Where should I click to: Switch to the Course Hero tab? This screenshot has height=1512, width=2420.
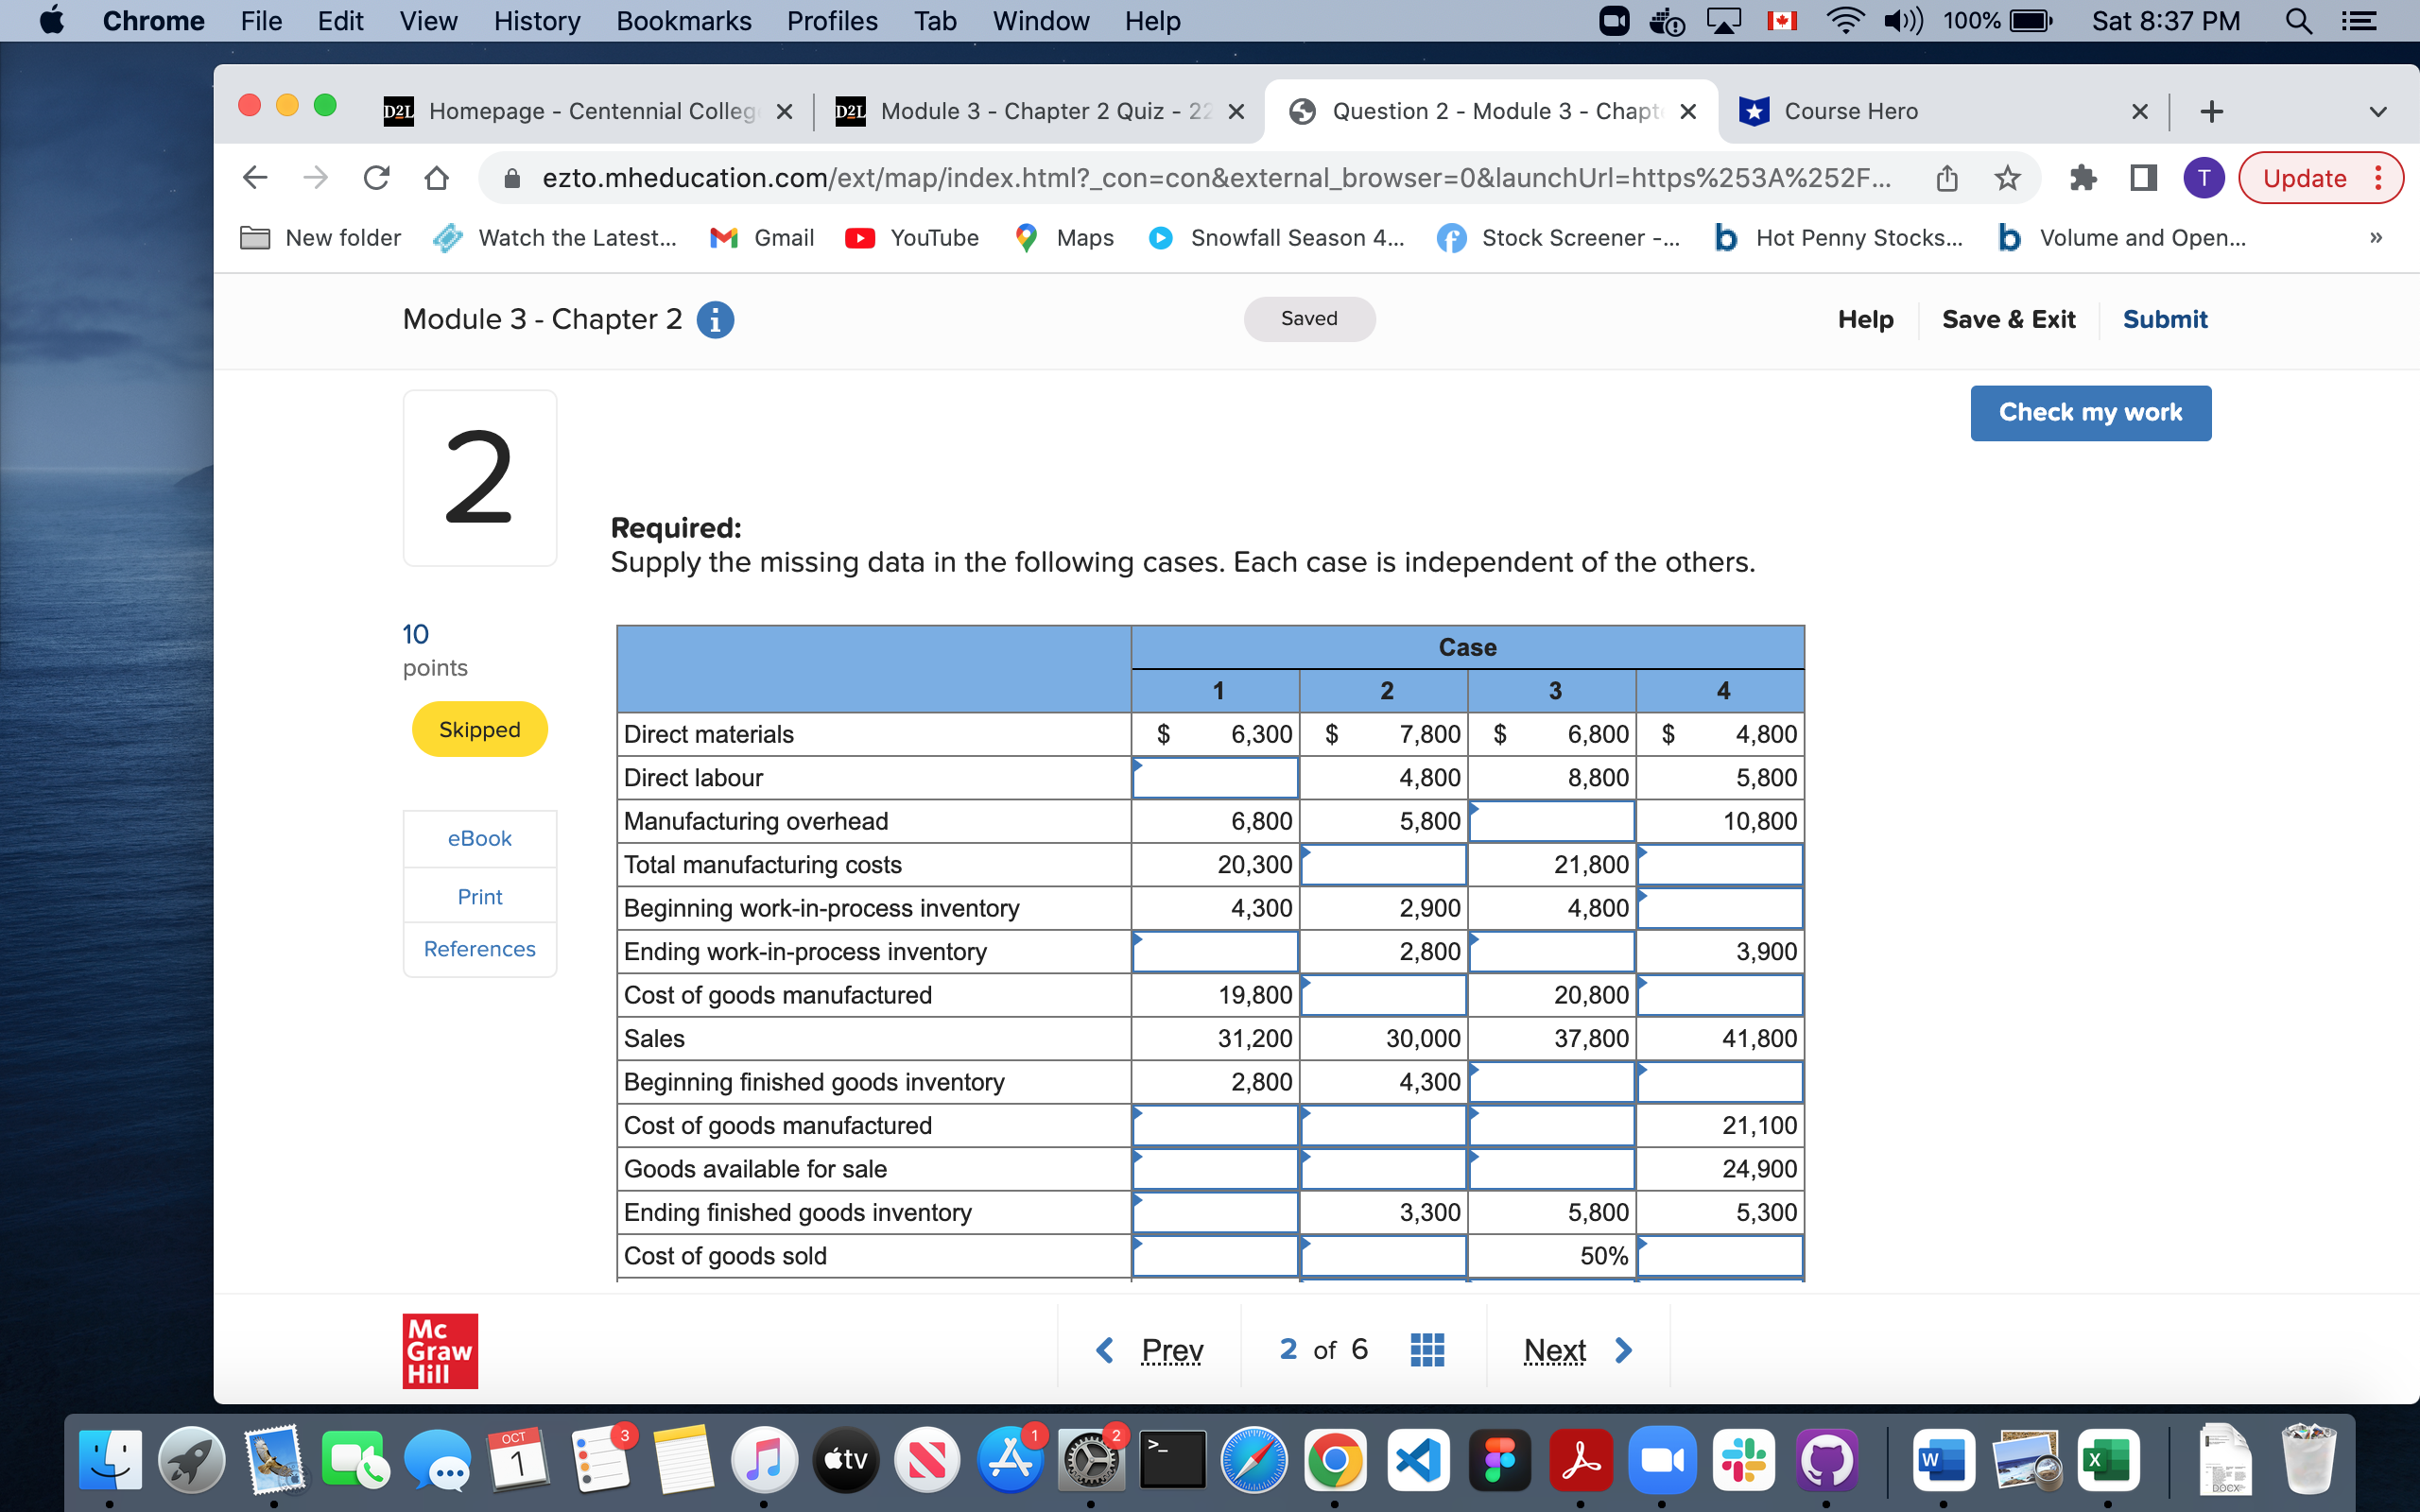1851,111
